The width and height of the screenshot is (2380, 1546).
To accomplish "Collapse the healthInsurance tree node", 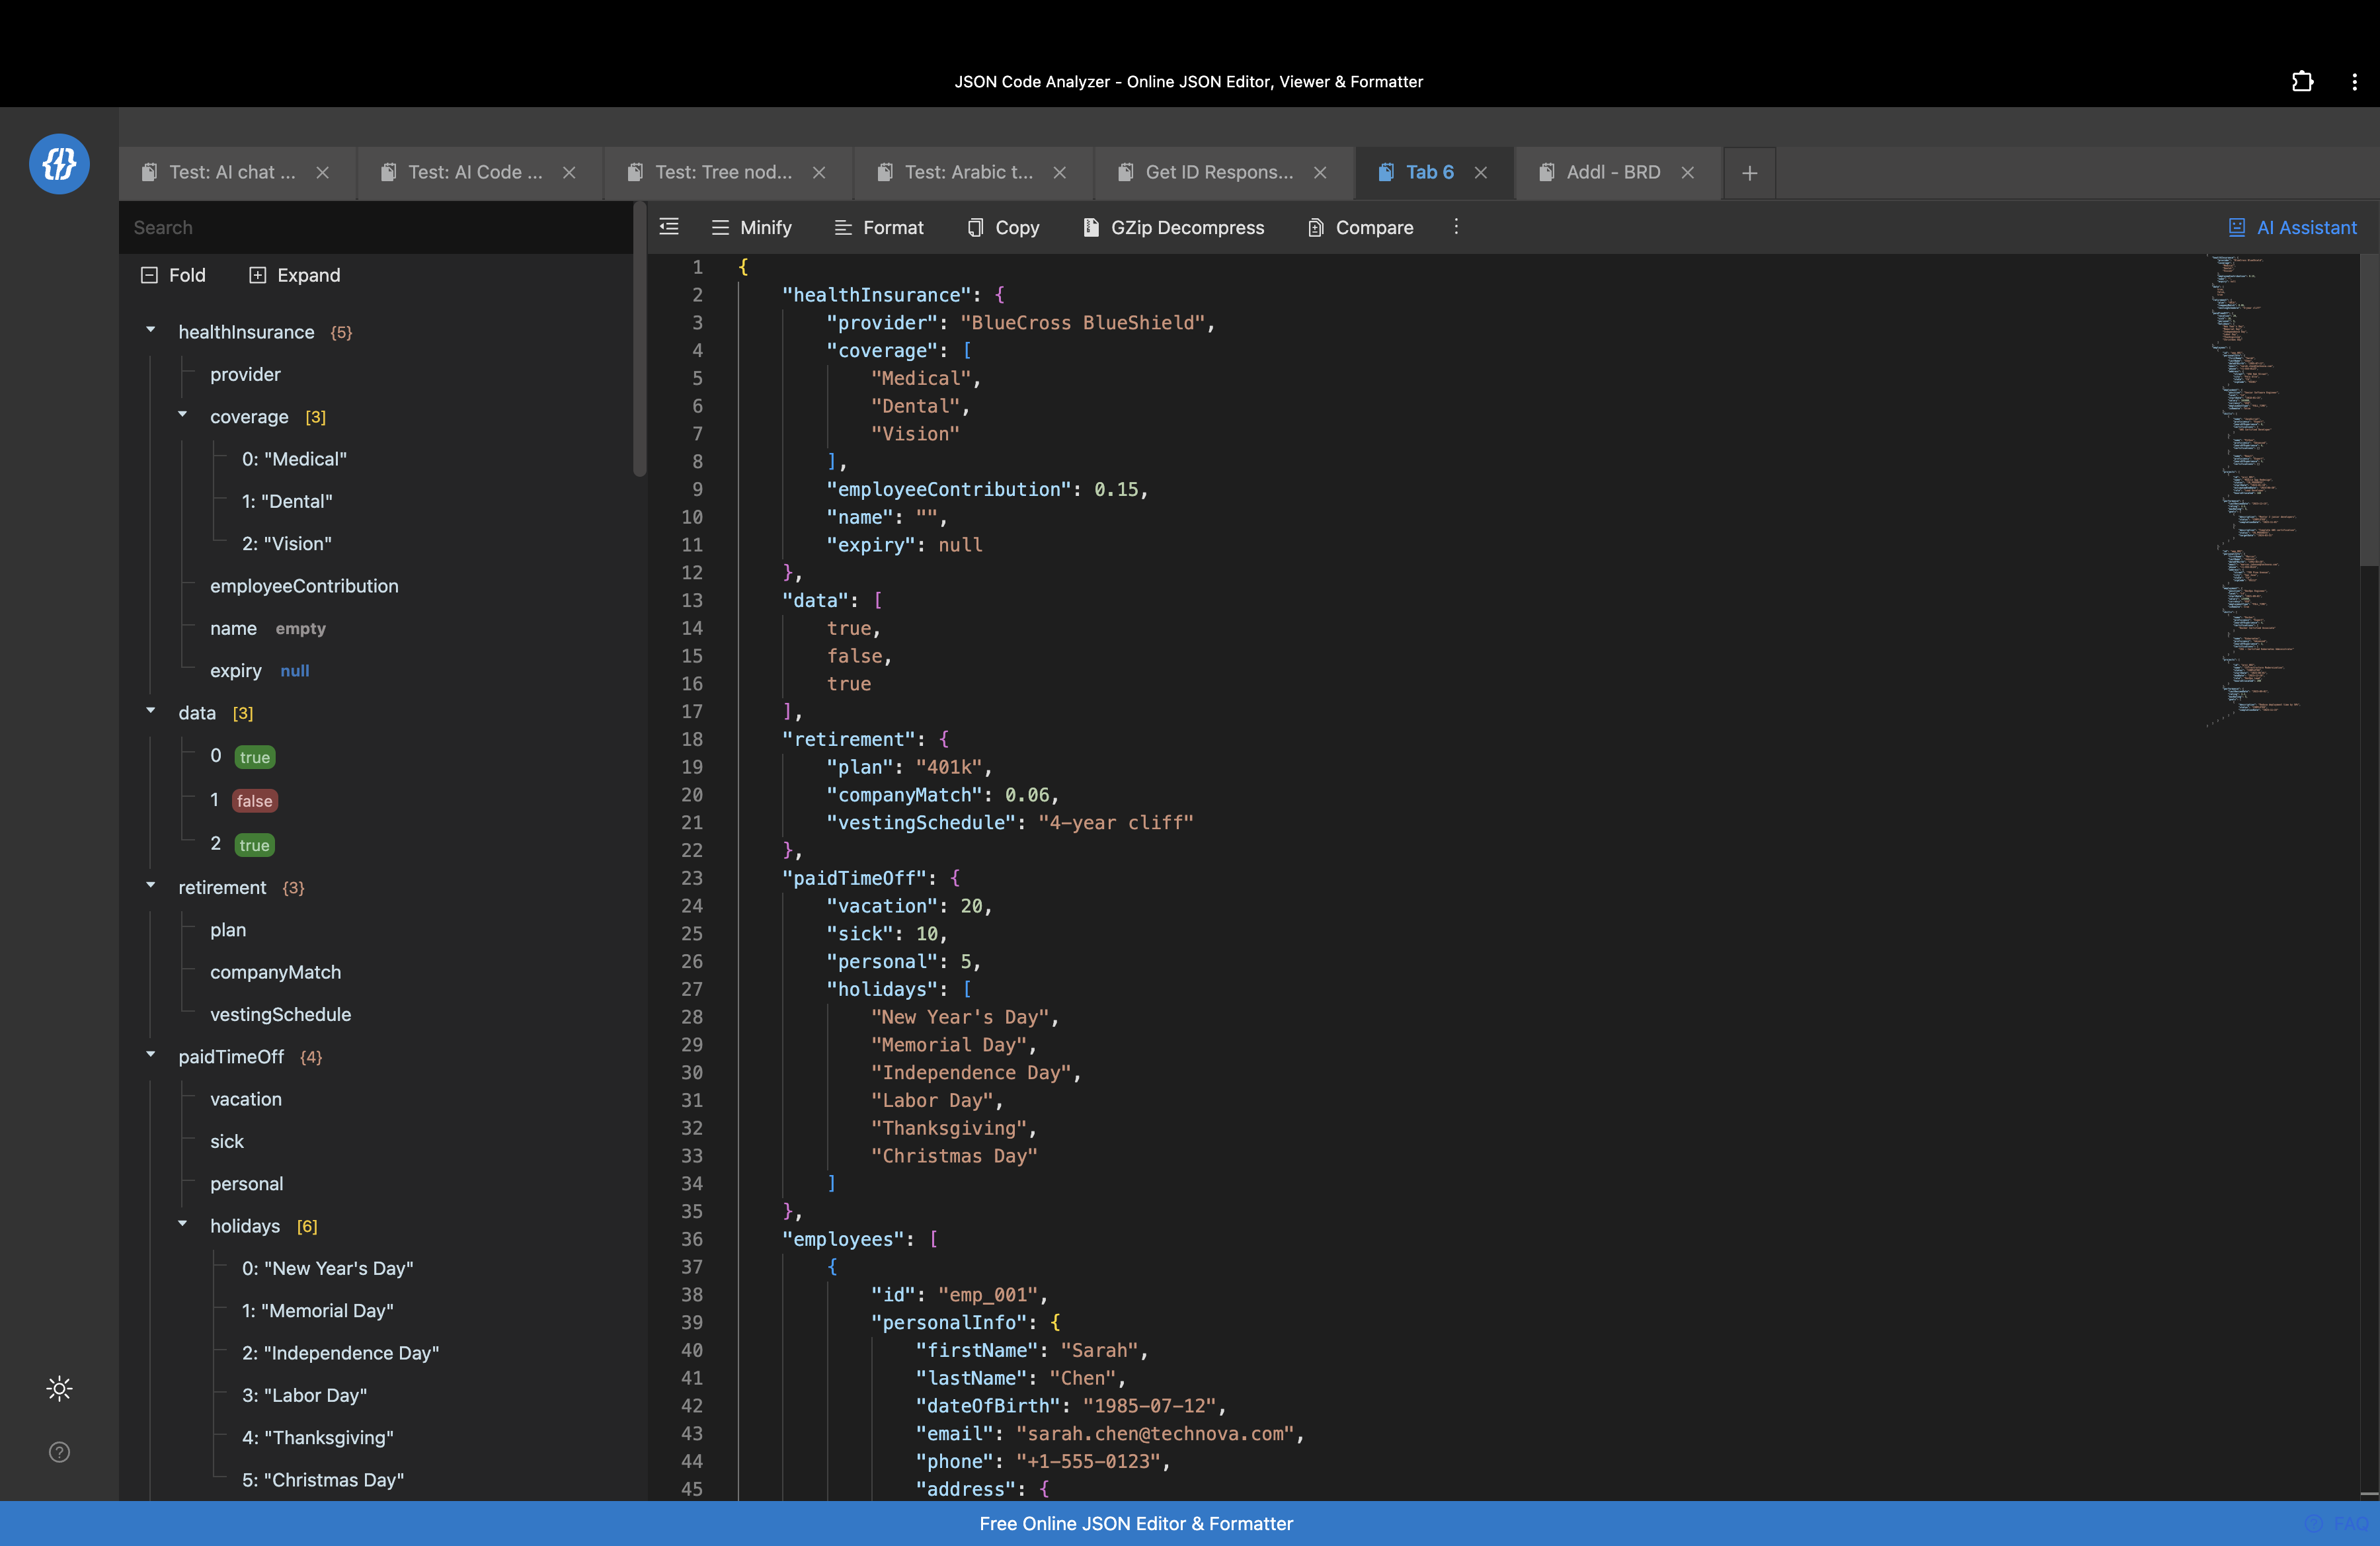I will click(151, 330).
